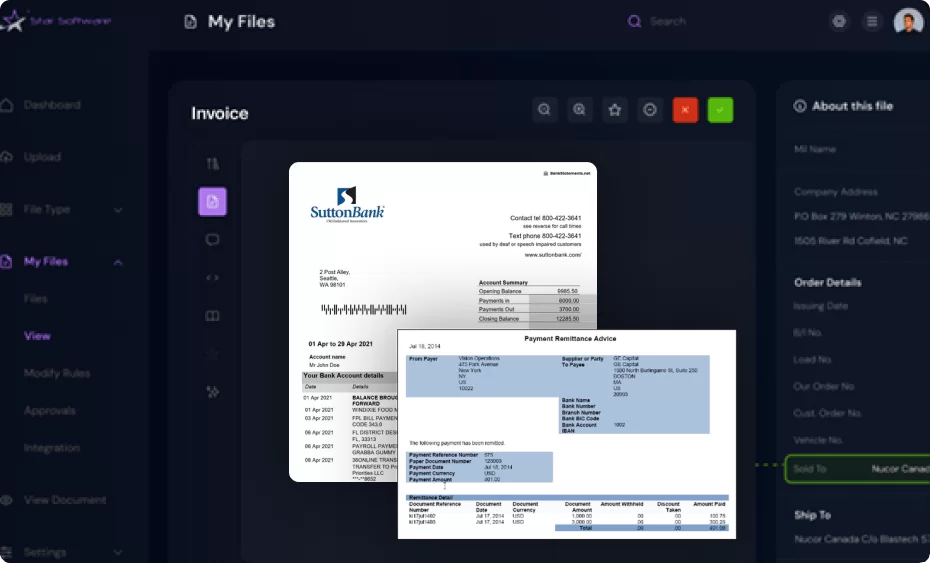Reject the invoice with red X button
The image size is (930, 563).
click(x=685, y=110)
